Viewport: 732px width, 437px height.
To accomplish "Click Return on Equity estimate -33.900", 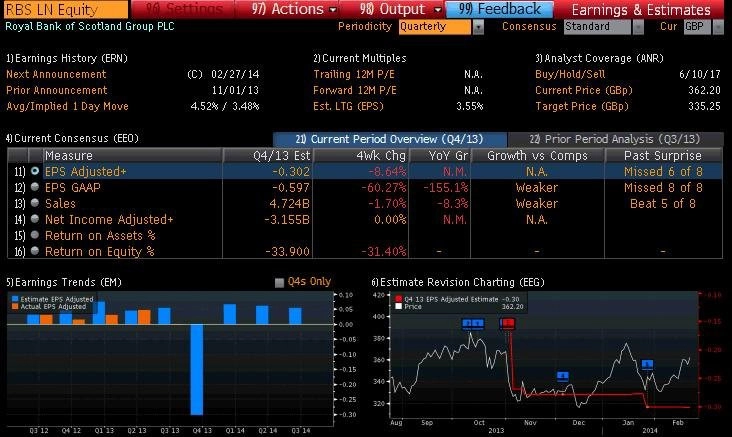I will pyautogui.click(x=287, y=252).
